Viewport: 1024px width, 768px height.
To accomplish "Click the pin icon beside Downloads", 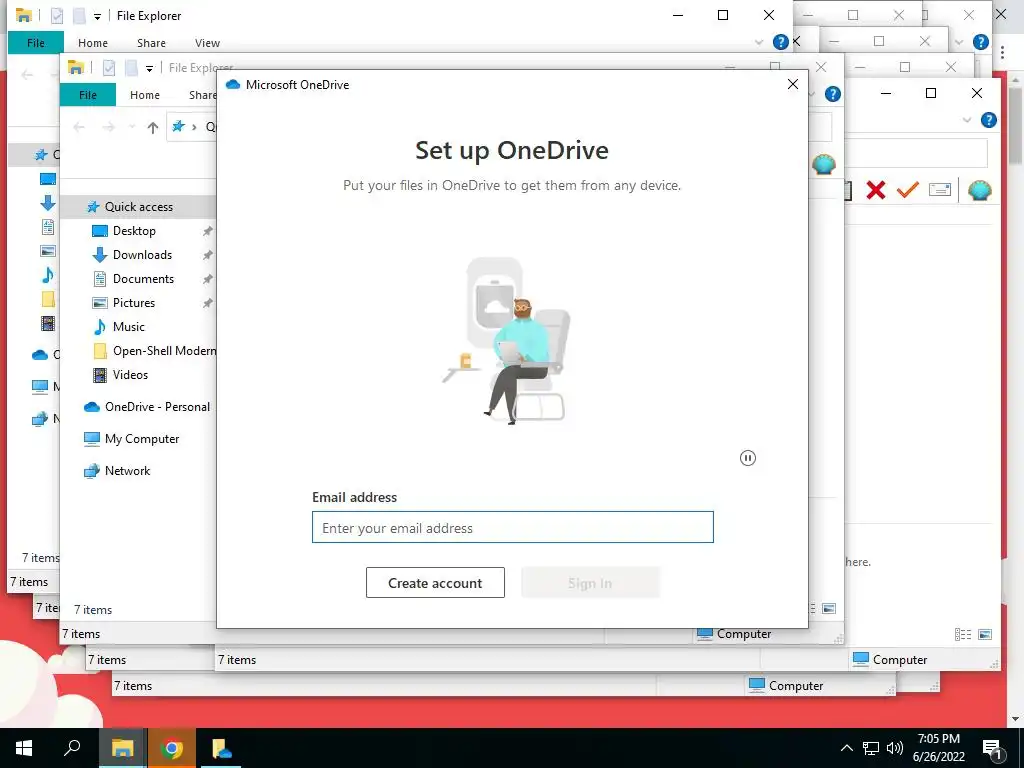I will coord(207,255).
